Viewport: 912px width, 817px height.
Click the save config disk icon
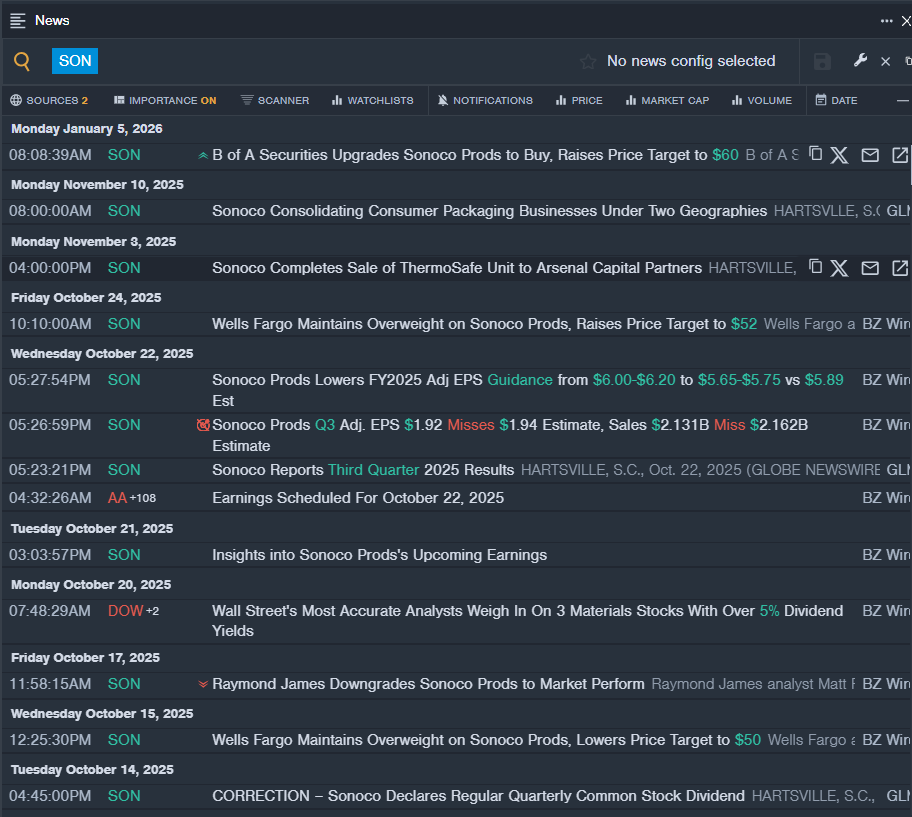[x=822, y=62]
